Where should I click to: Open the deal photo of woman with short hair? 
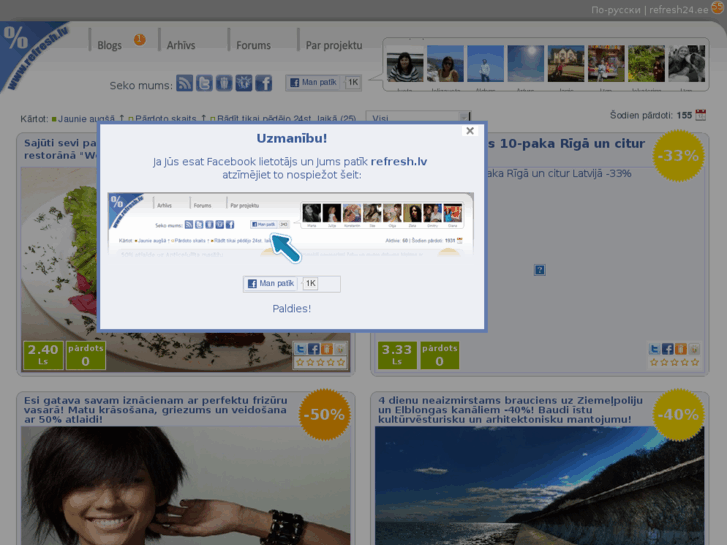[185, 486]
